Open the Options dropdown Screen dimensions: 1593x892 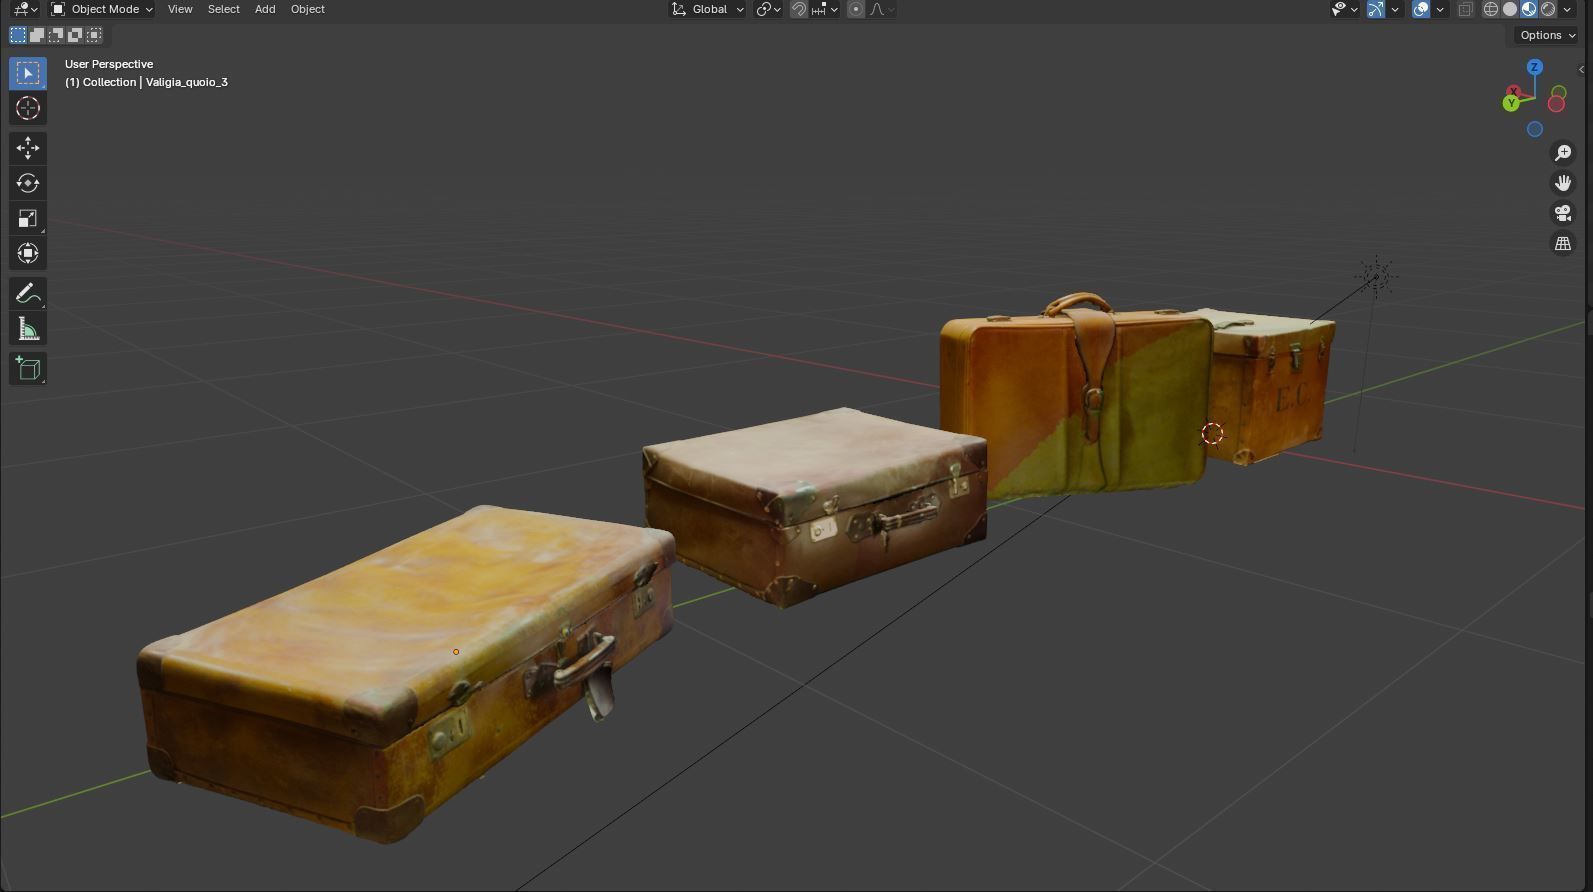tap(1547, 35)
